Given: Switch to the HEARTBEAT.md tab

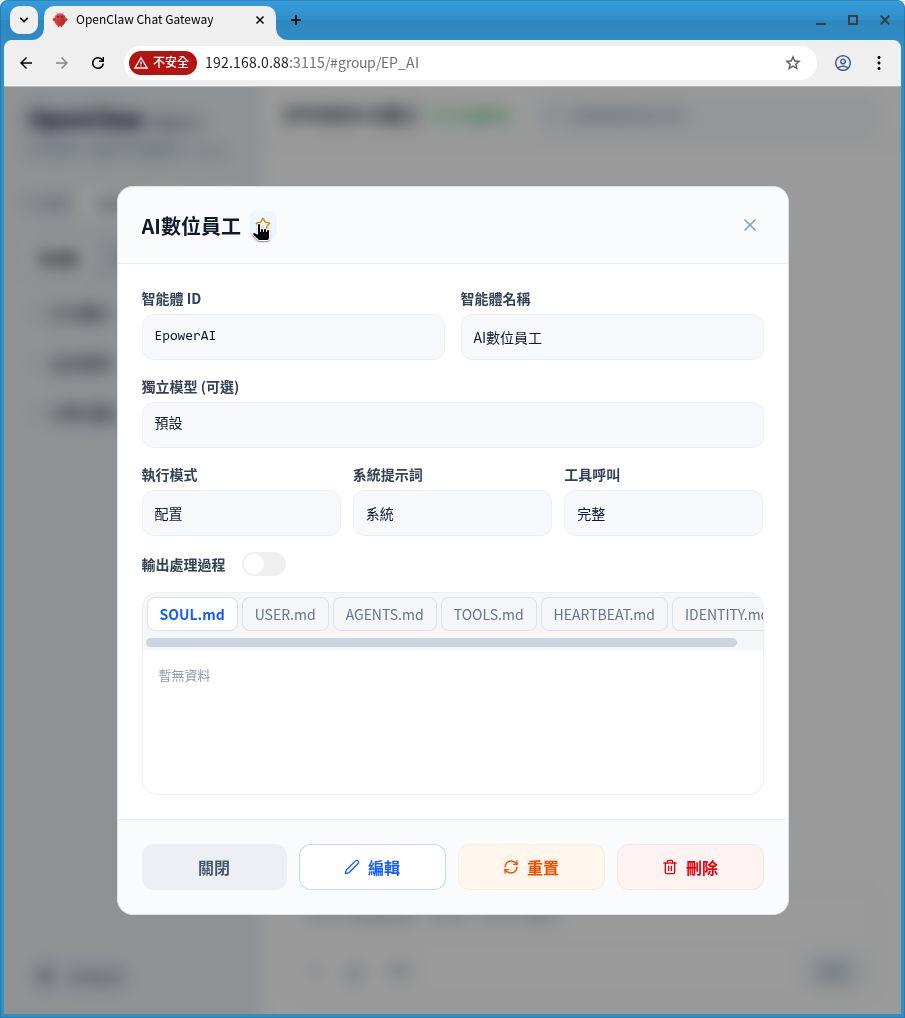Looking at the screenshot, I should (x=604, y=614).
